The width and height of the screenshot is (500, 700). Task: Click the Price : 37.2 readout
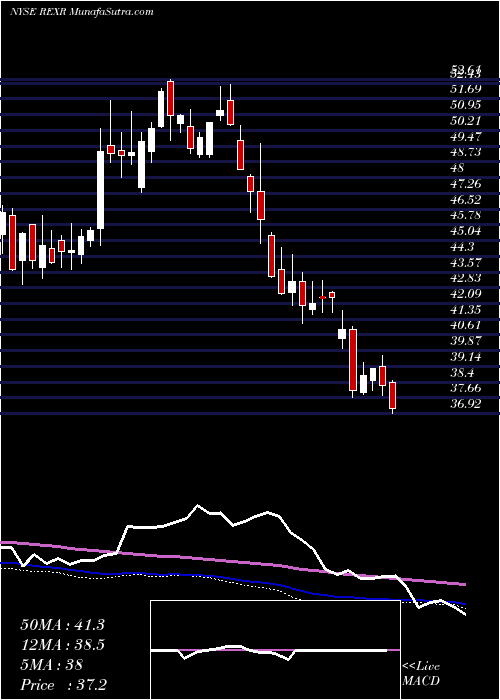63,685
